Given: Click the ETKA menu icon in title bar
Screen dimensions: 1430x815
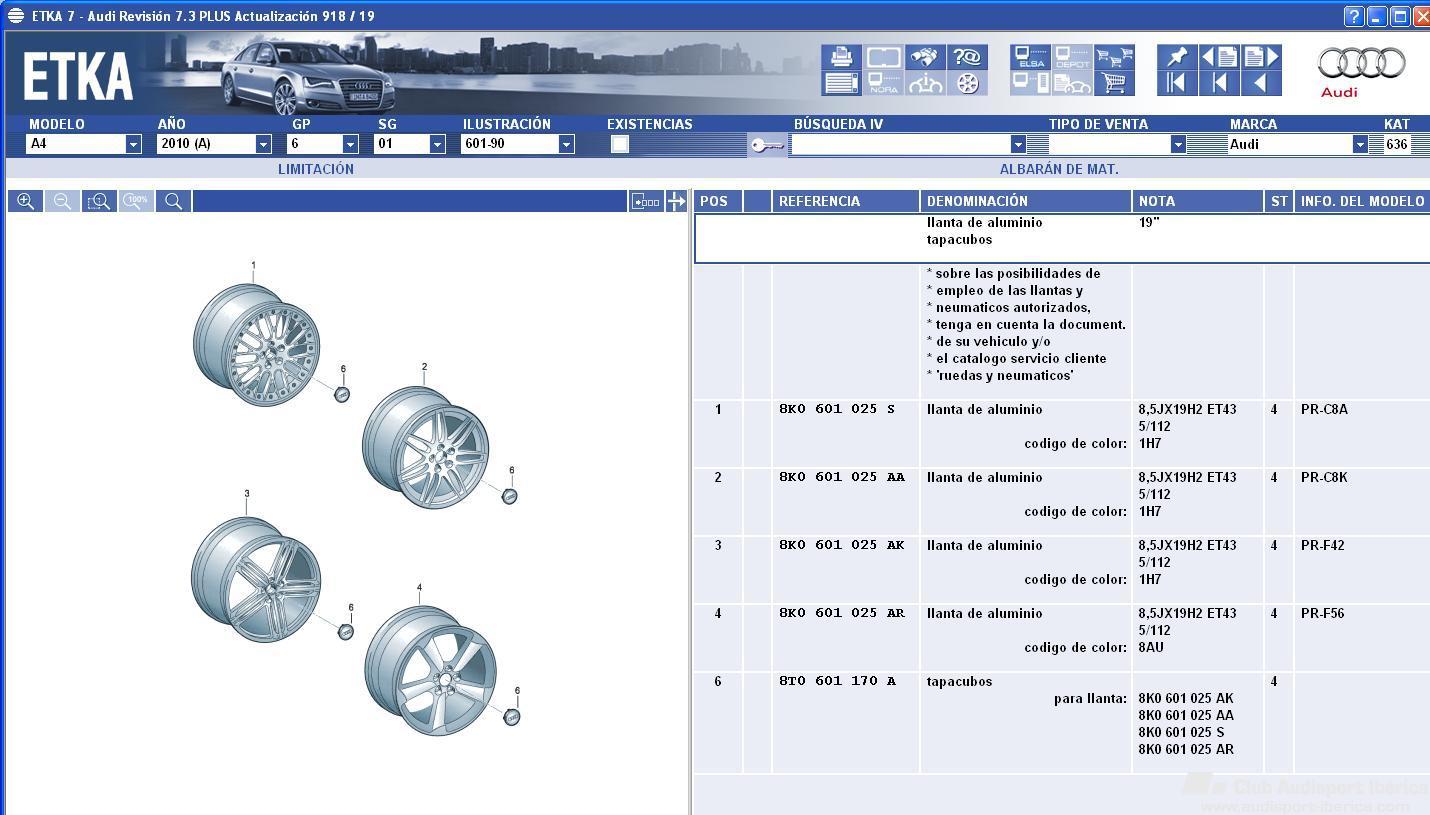Looking at the screenshot, I should click(16, 16).
